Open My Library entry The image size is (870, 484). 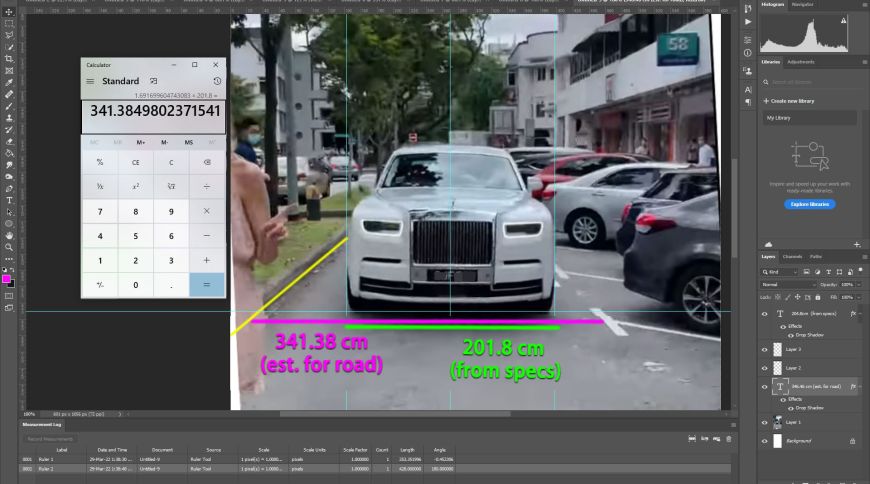pos(810,118)
